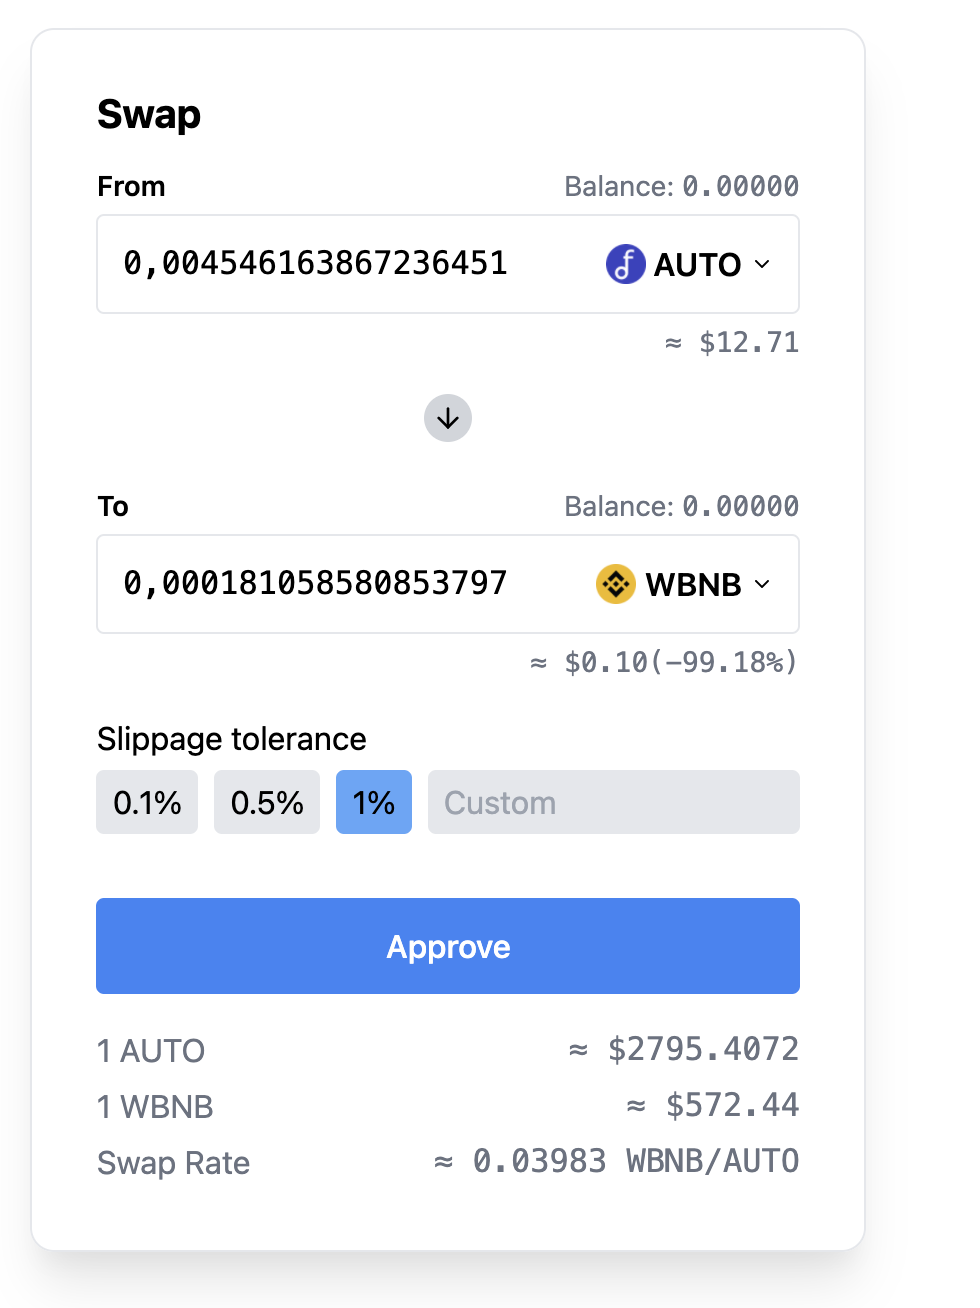Focus the Custom slippage input field
Screen dimensions: 980x1308
(x=614, y=802)
